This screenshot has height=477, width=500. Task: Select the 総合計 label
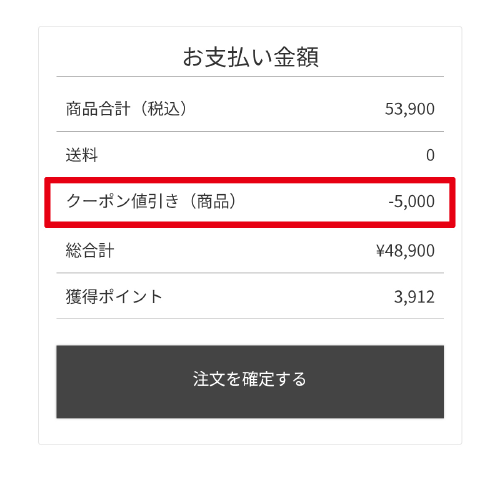(90, 250)
